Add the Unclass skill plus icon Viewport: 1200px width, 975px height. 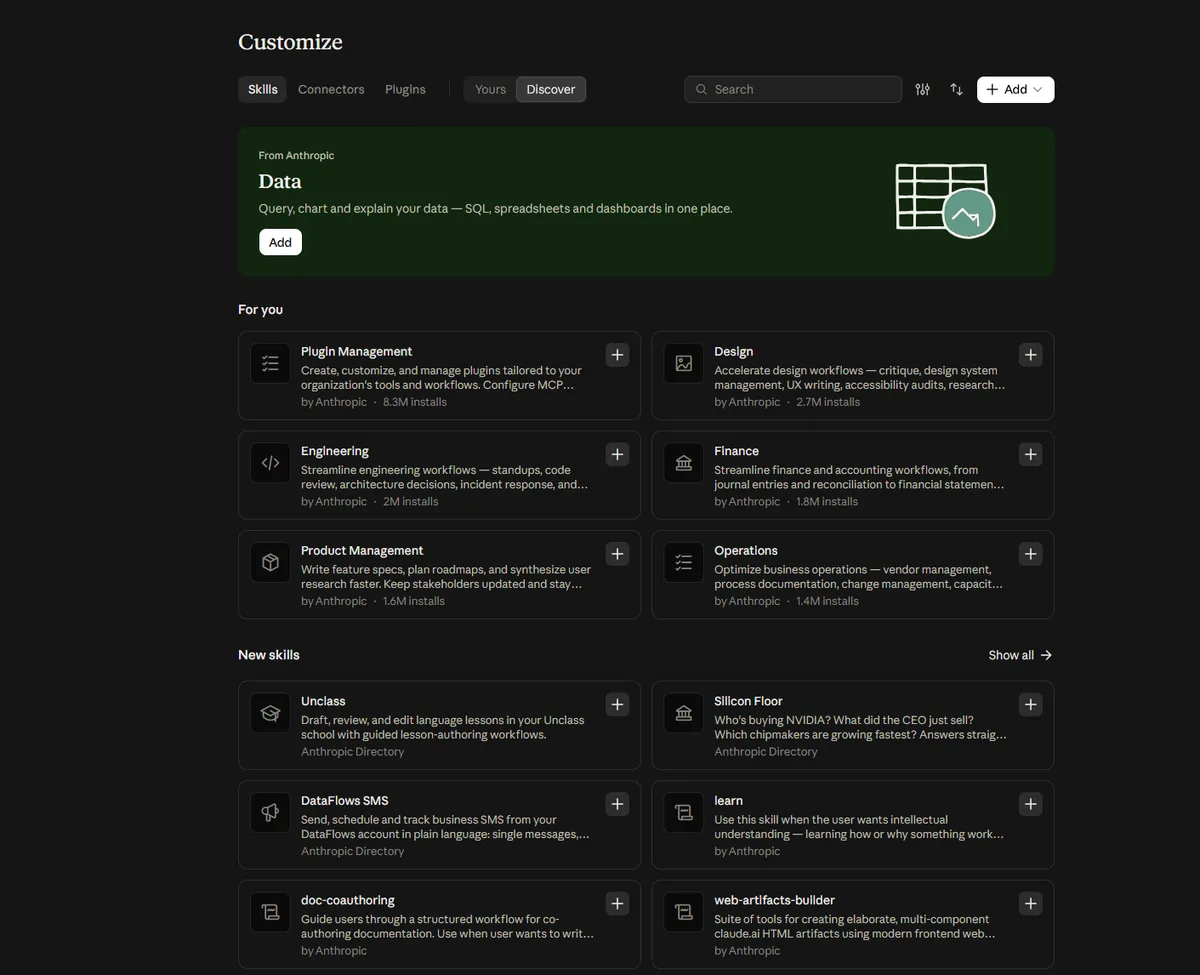pos(617,704)
